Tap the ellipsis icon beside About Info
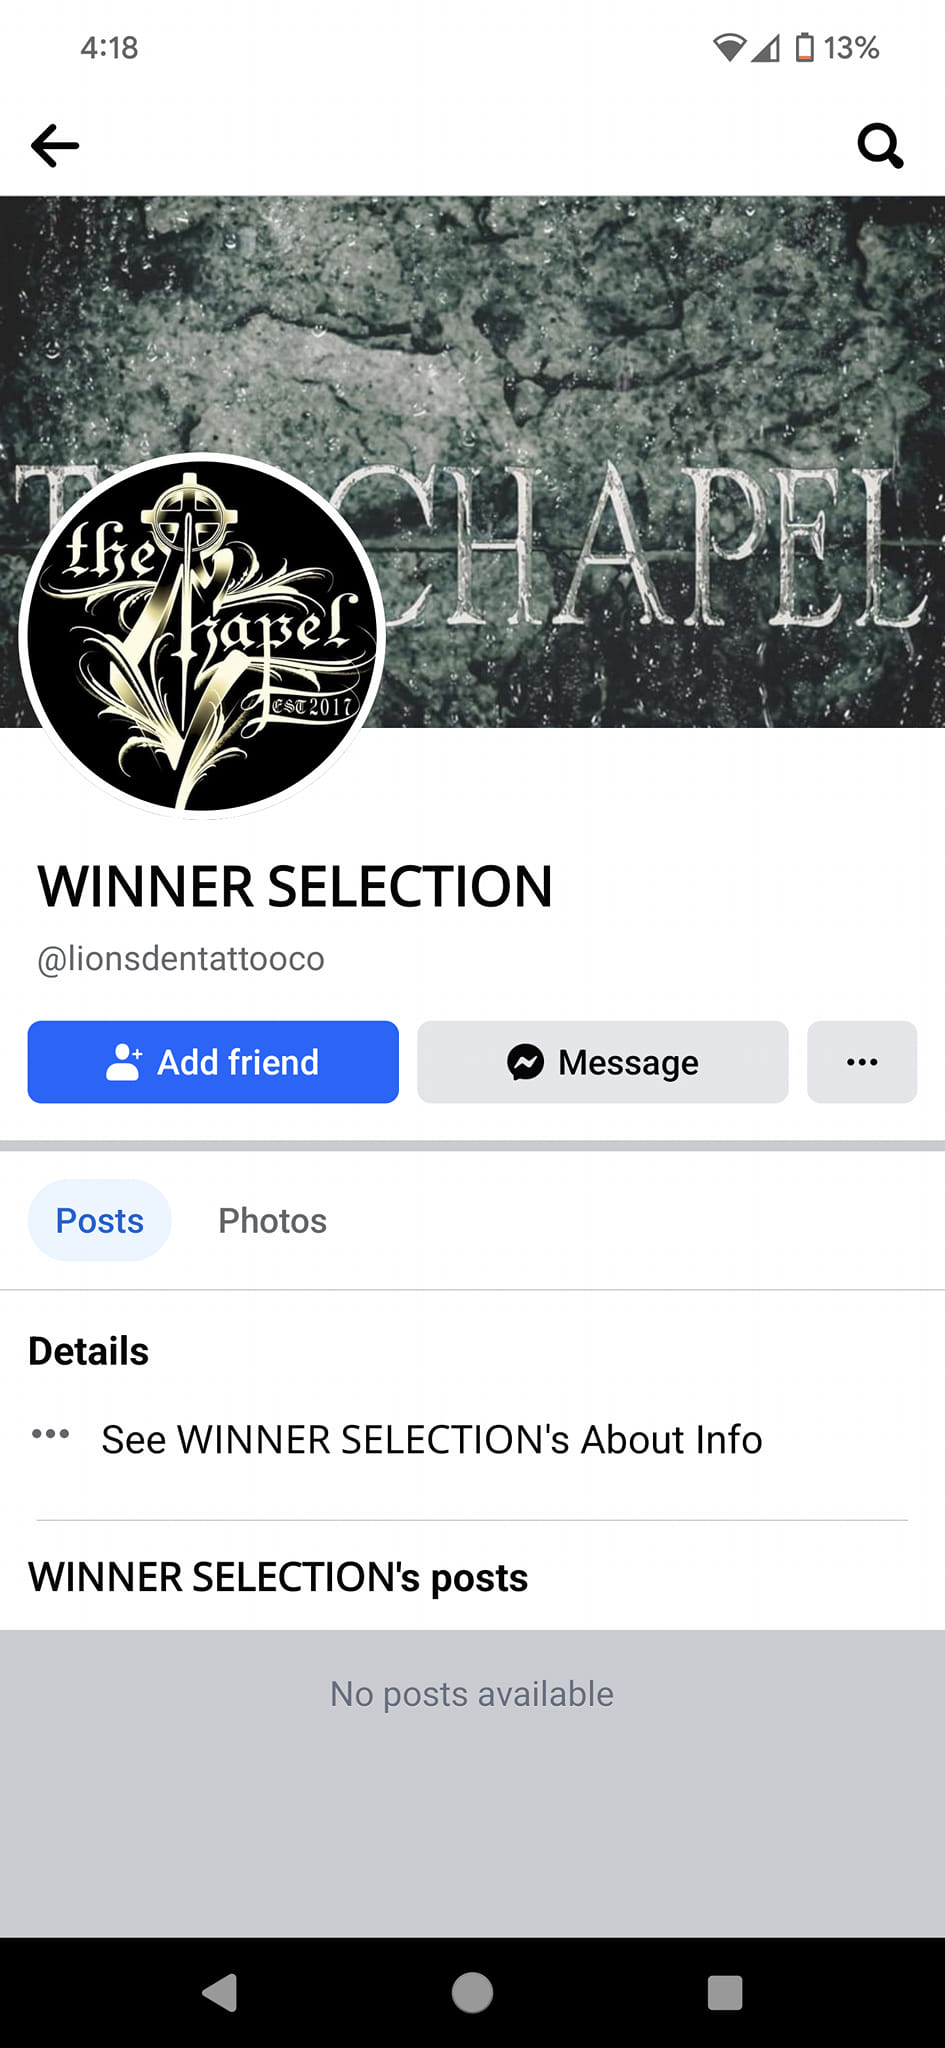 click(50, 1434)
